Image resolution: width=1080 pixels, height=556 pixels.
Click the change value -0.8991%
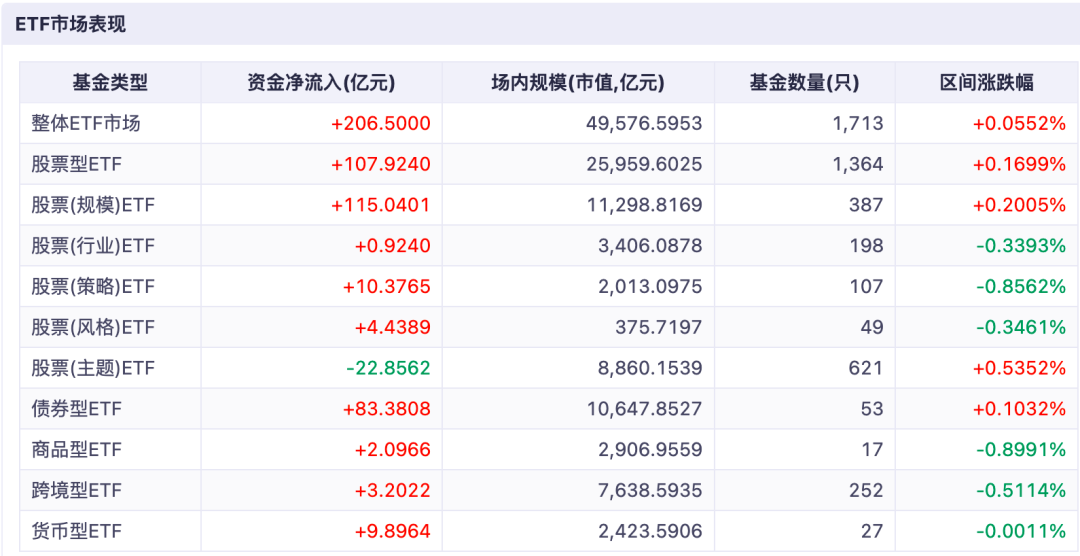tap(1021, 450)
